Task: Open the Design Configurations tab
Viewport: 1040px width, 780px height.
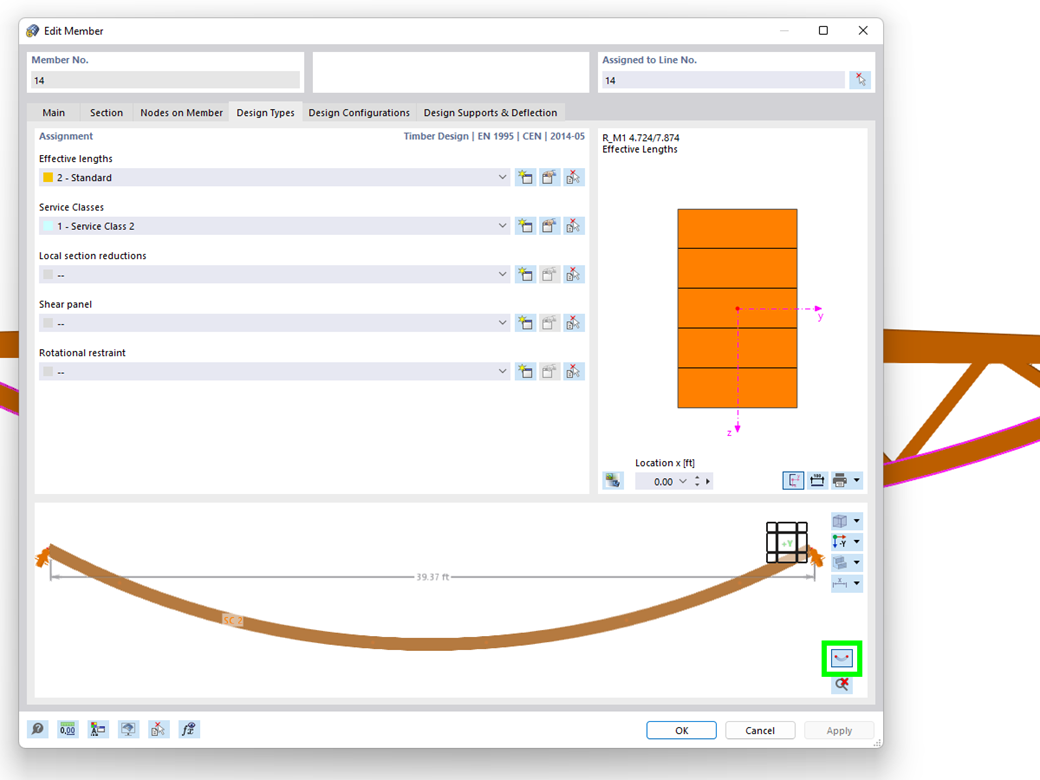Action: [359, 112]
